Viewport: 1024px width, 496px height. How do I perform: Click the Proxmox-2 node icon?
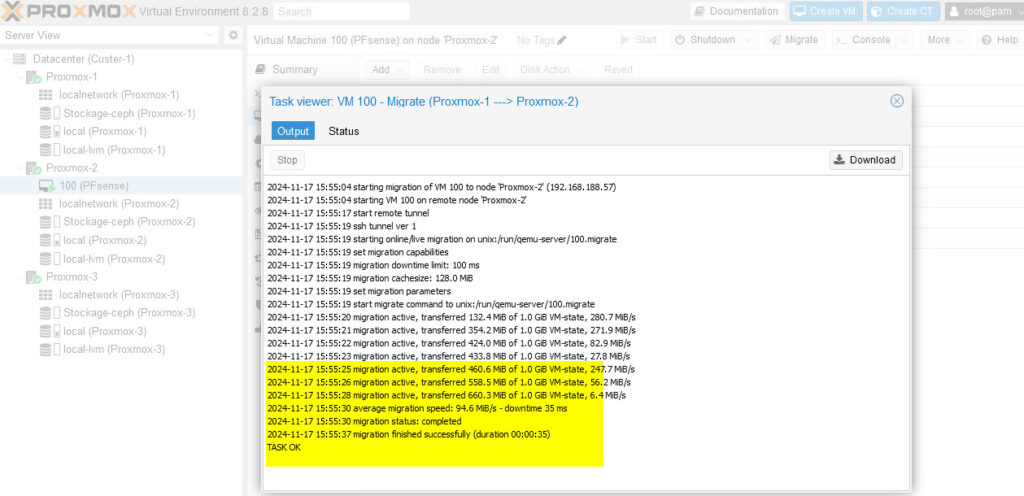click(33, 168)
